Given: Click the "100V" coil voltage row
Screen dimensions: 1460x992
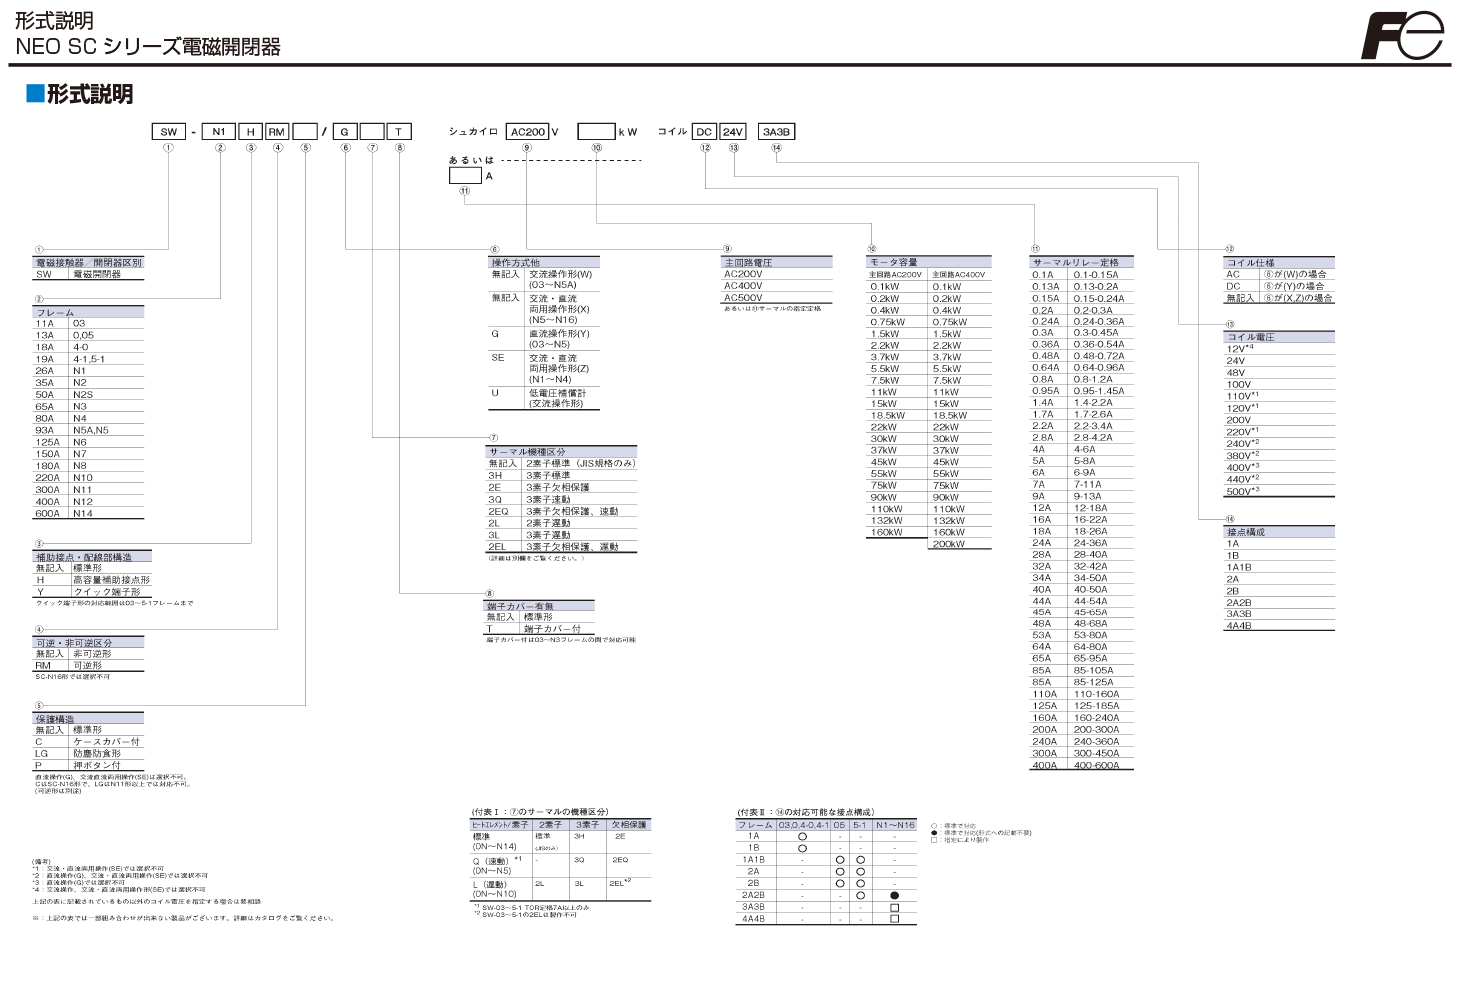Looking at the screenshot, I should click(1280, 384).
